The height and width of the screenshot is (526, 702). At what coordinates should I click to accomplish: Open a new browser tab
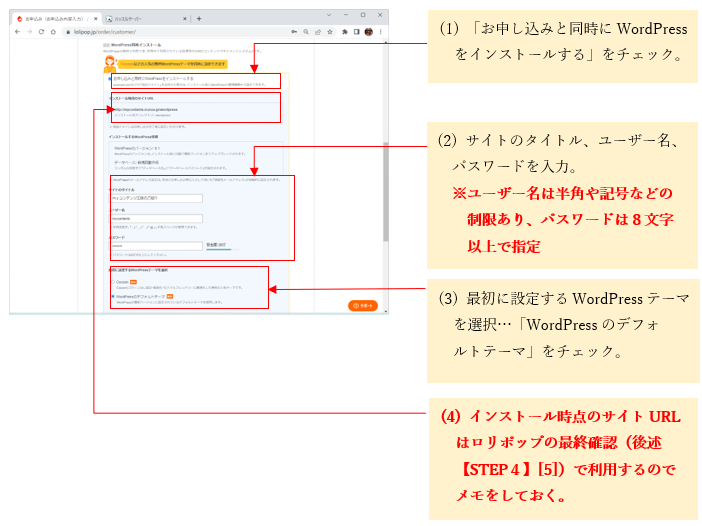coord(199,18)
